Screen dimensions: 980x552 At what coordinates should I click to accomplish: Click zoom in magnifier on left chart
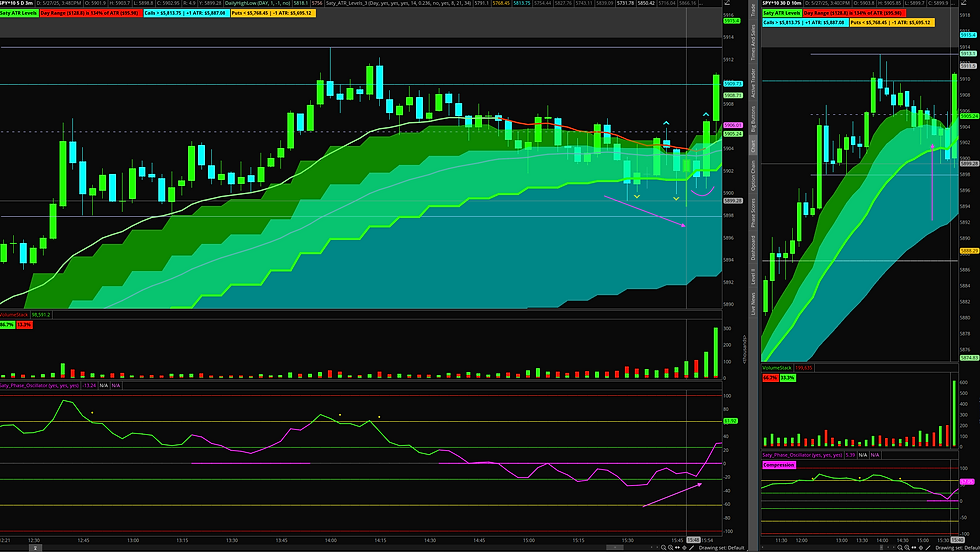[x=671, y=548]
